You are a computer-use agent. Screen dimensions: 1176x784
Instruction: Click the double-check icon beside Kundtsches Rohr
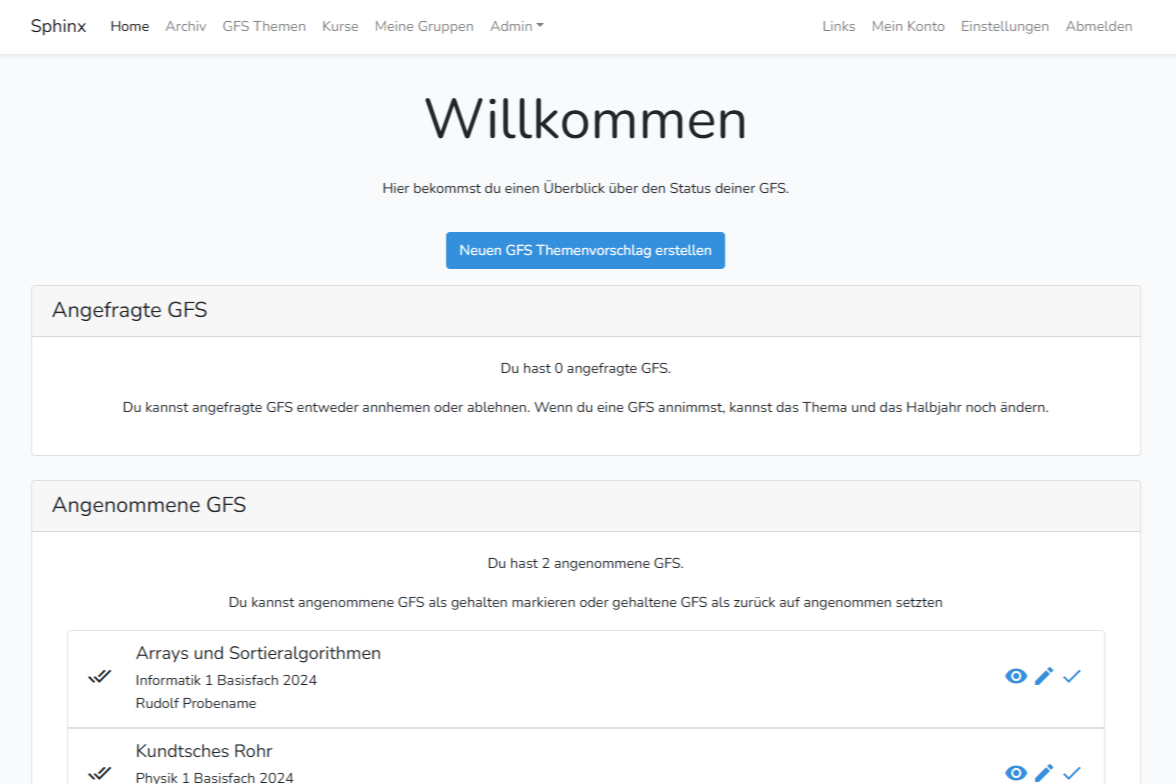point(100,772)
